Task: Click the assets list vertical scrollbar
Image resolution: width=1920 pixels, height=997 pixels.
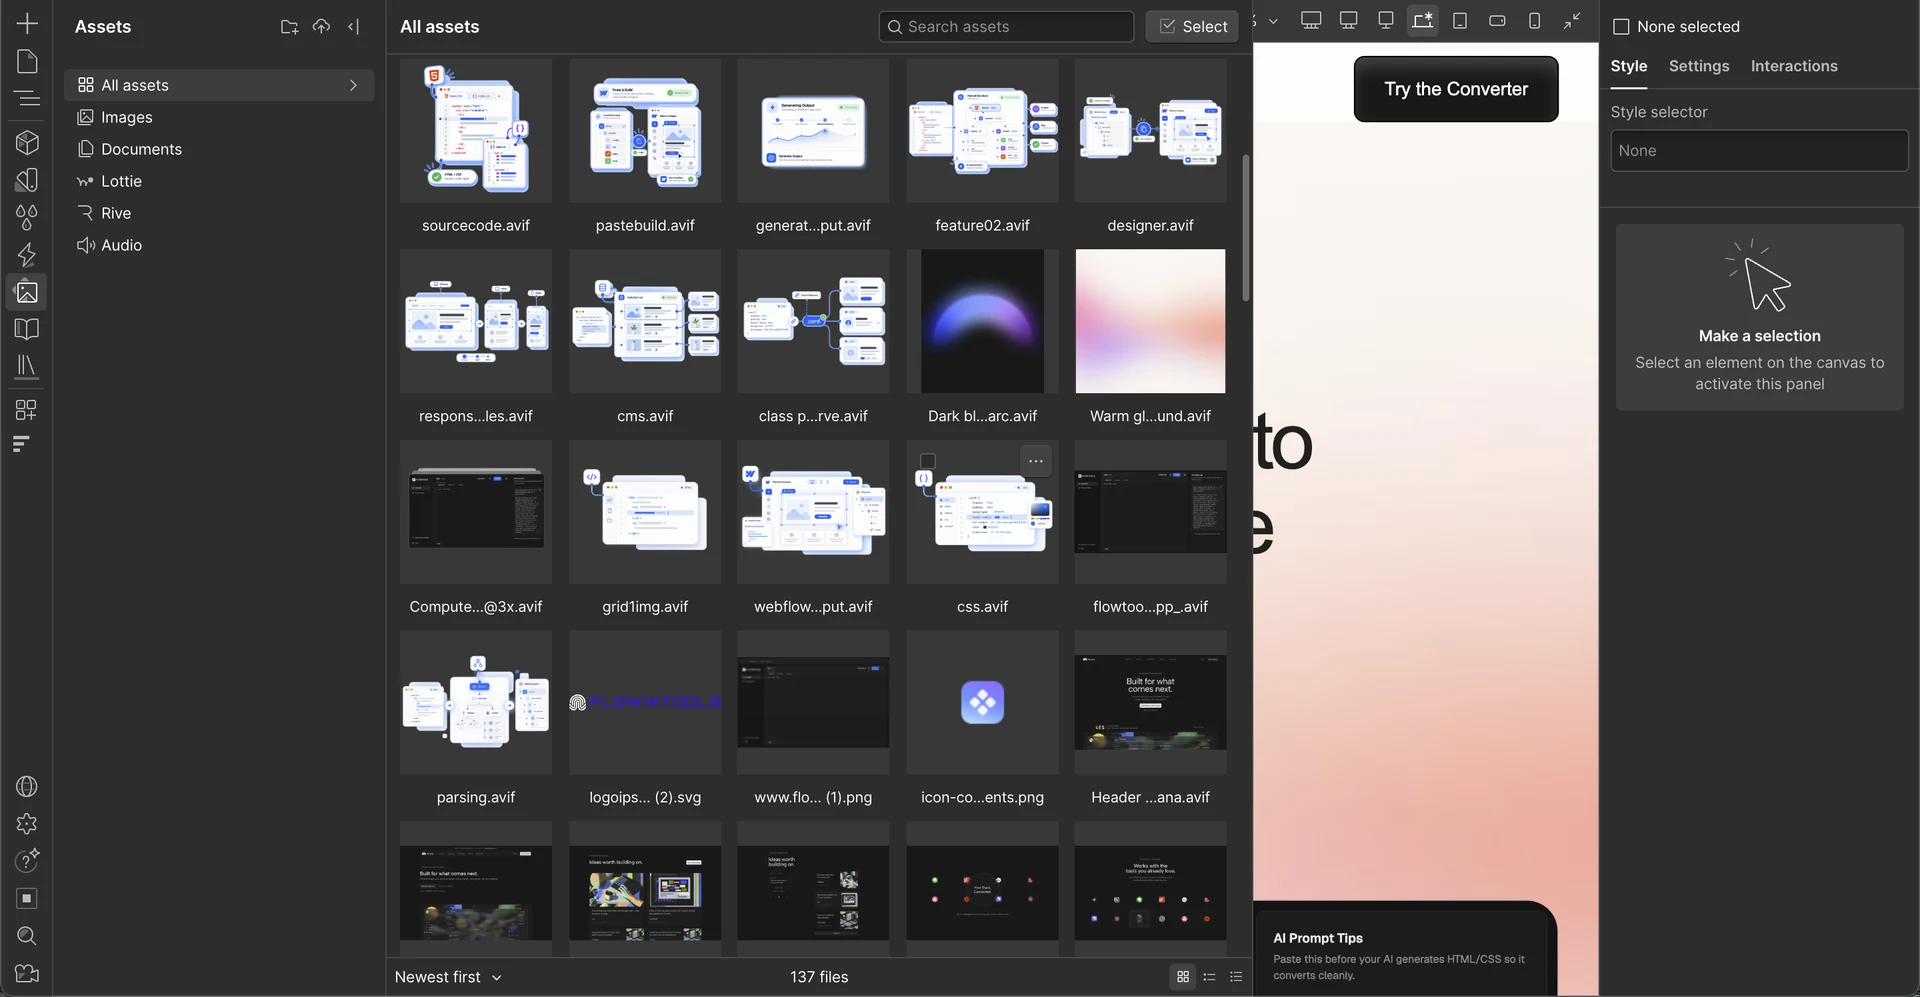Action: [1246, 228]
